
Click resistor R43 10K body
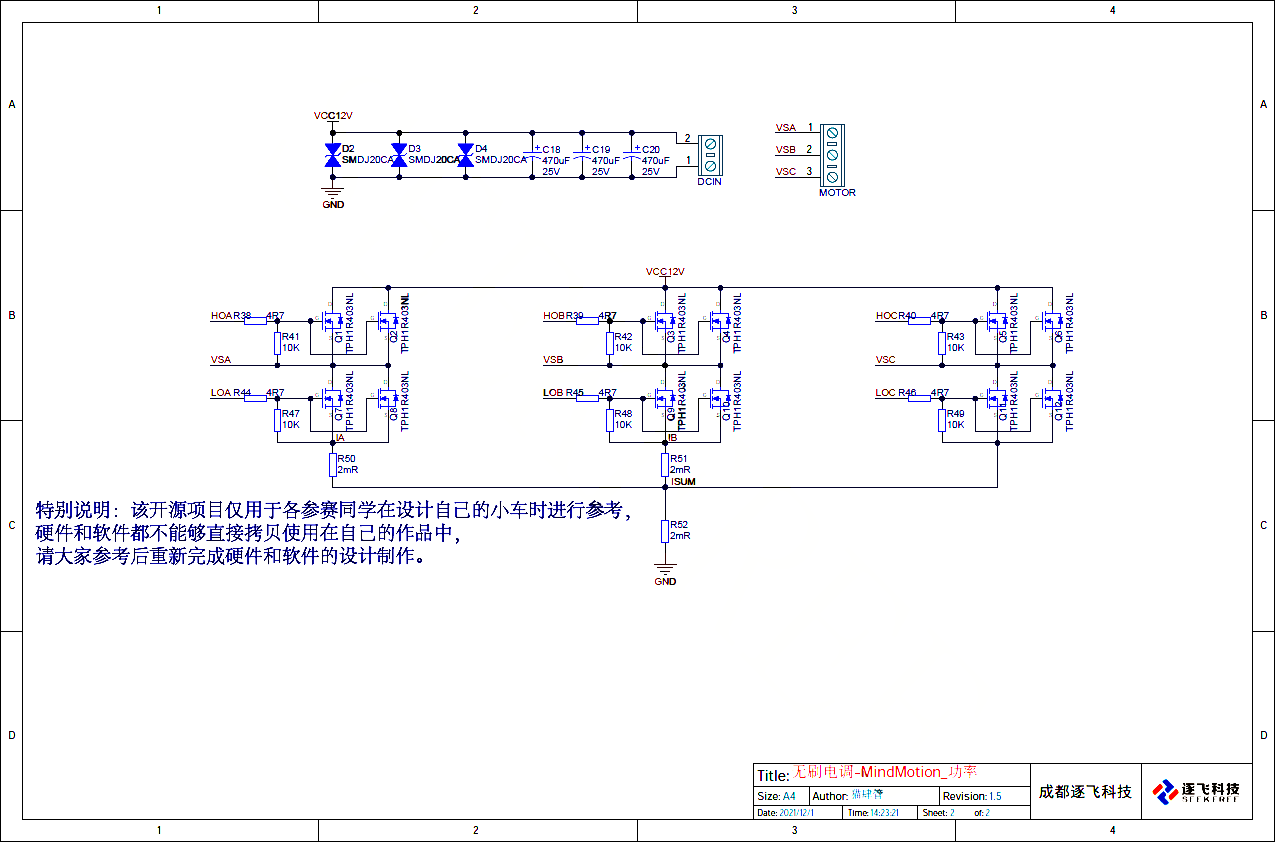click(942, 343)
